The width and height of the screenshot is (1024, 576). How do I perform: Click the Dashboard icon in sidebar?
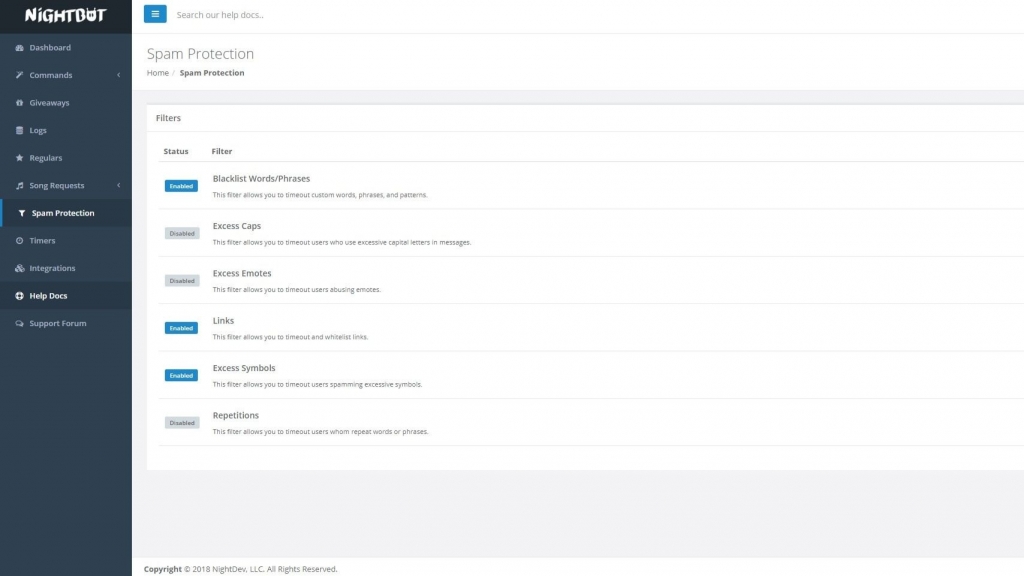point(19,48)
